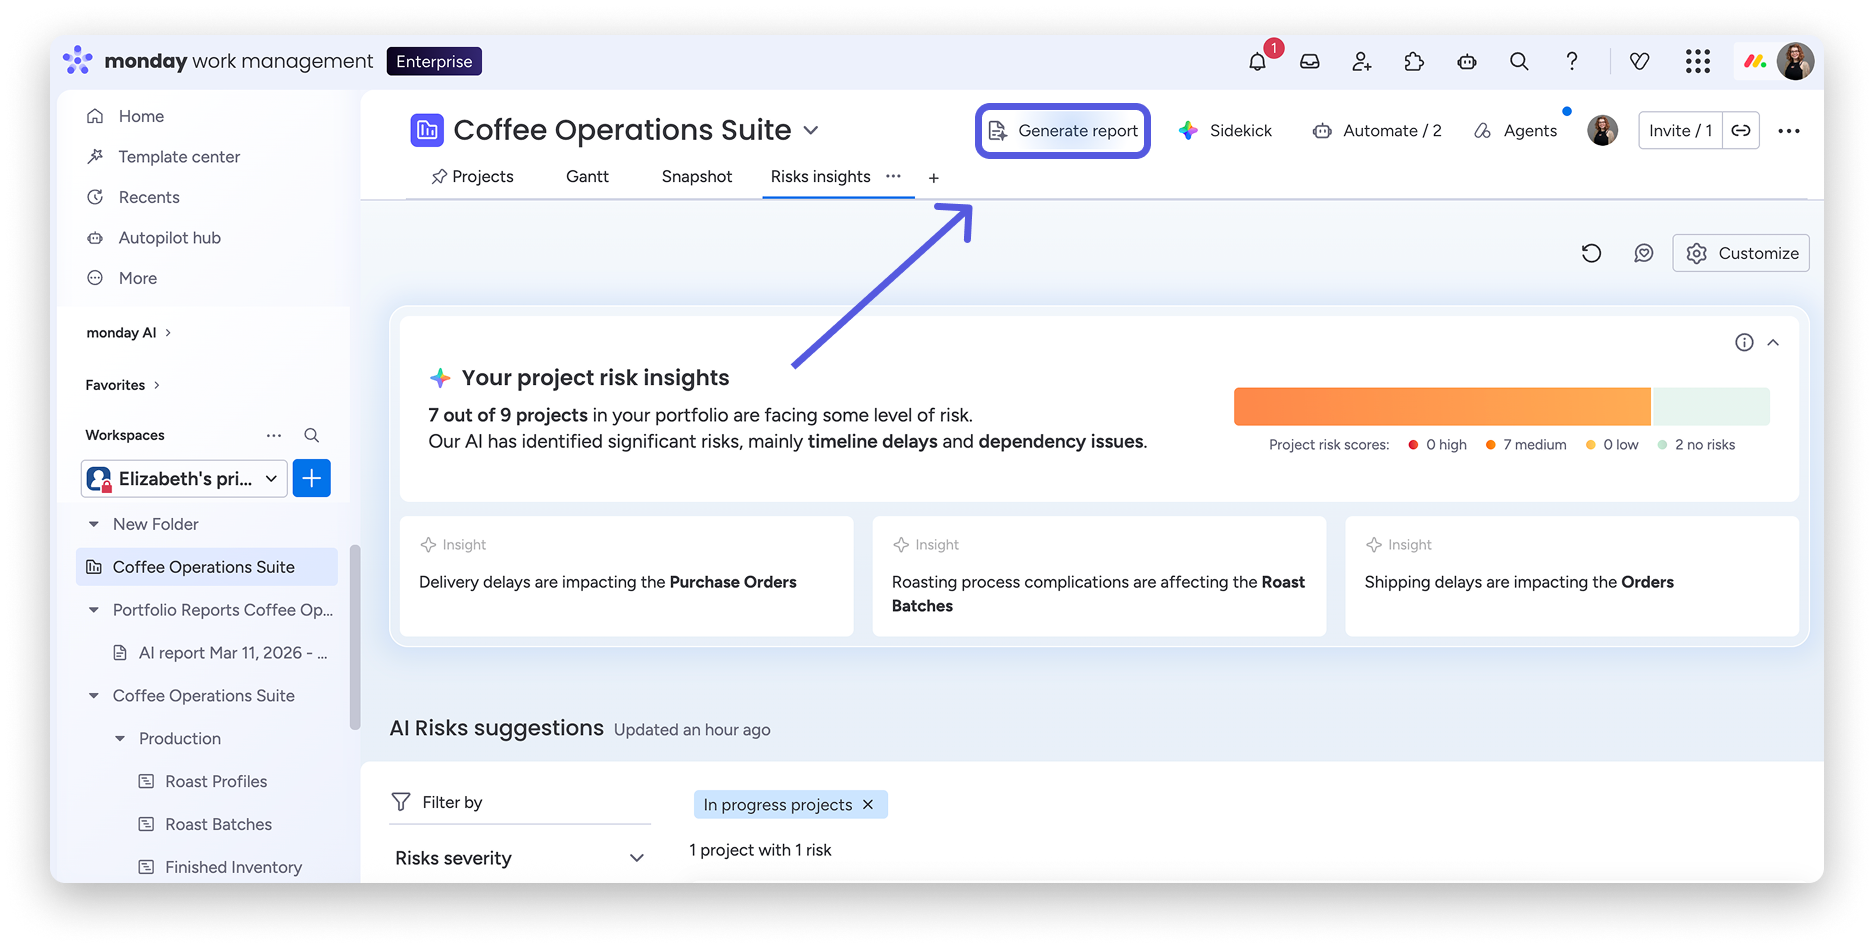Open the notifications bell

1257,62
